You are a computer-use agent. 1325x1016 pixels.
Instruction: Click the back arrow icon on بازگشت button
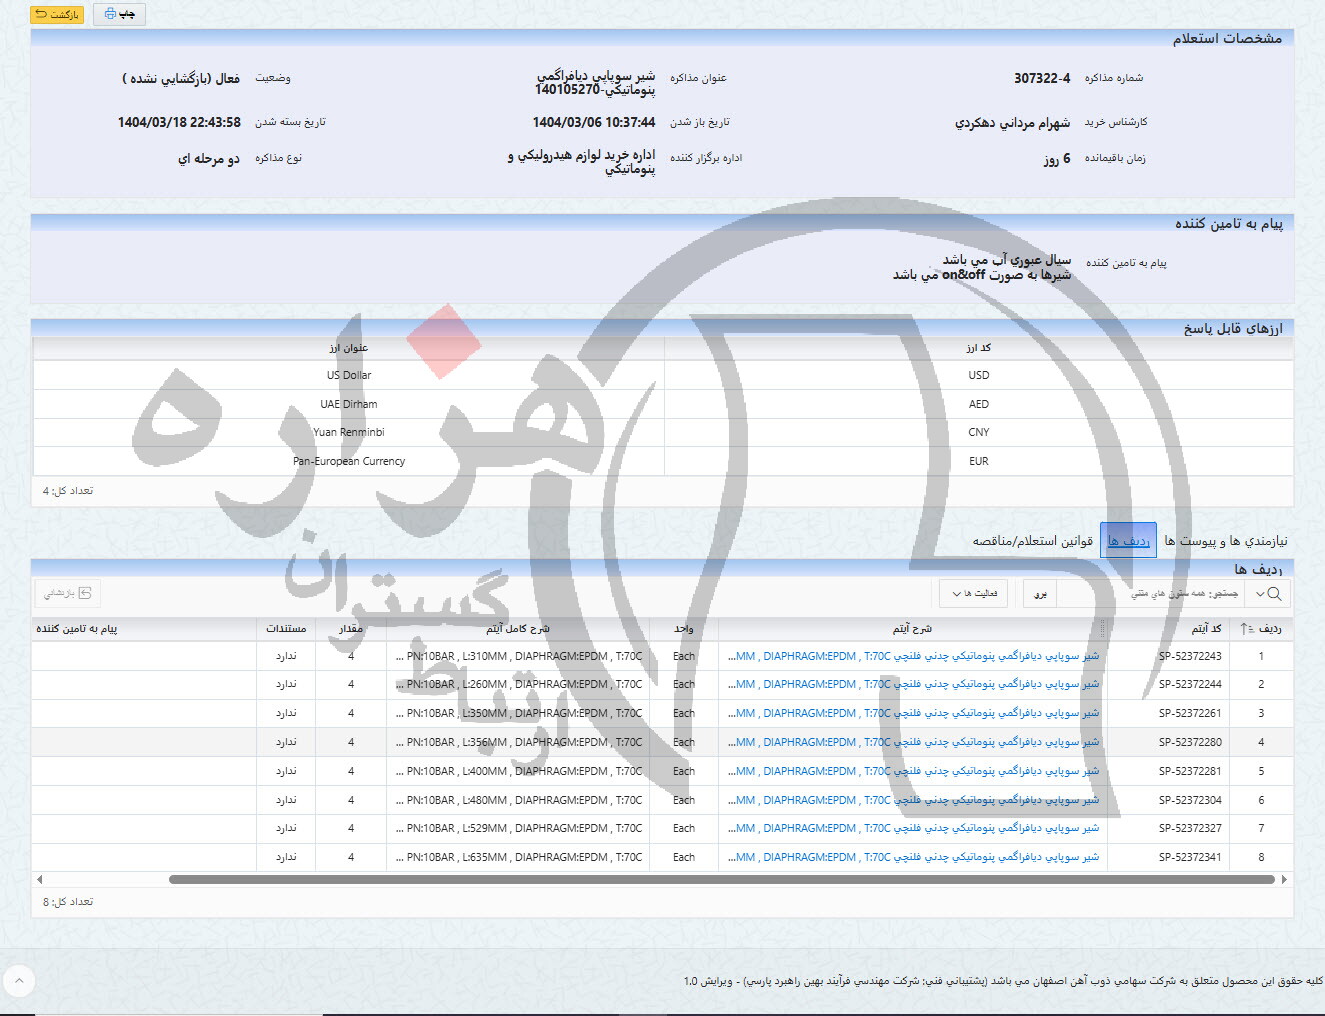(x=41, y=13)
